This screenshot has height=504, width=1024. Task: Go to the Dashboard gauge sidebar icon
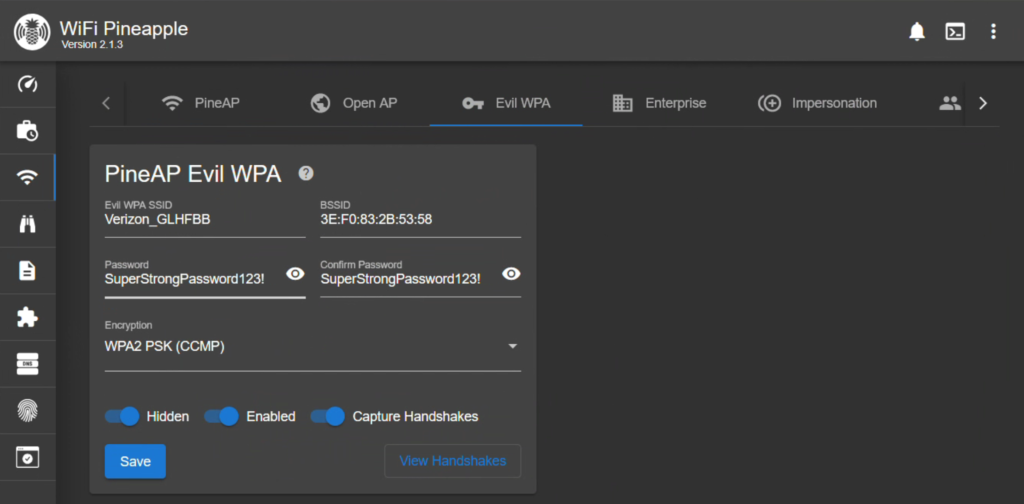27,84
